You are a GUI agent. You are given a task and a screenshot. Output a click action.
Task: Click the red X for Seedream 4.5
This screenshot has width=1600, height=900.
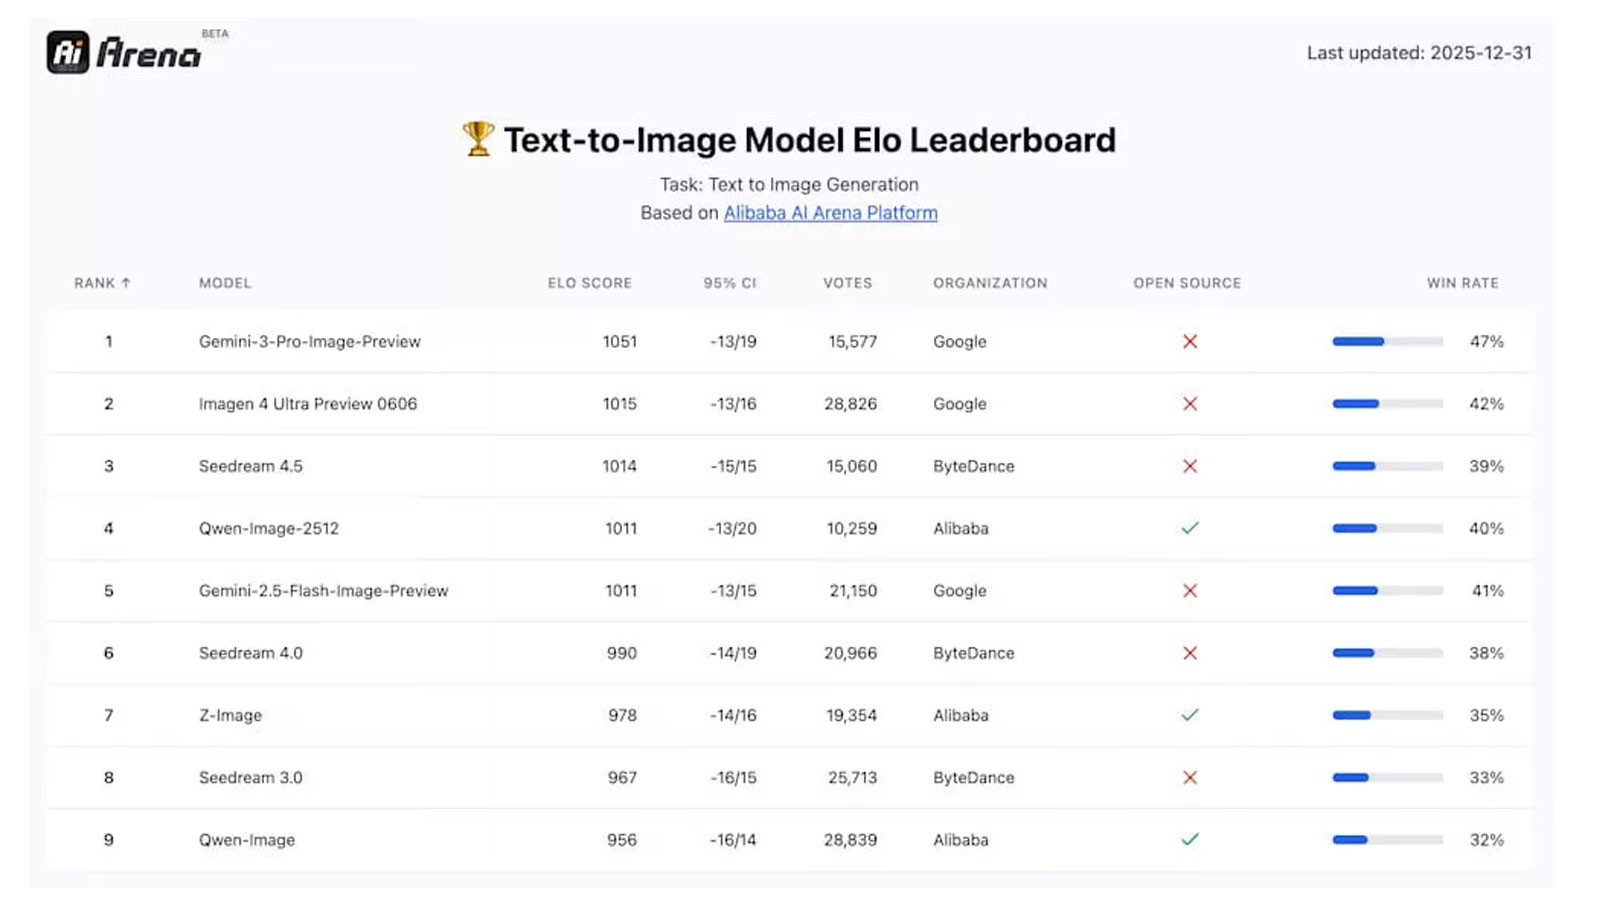[x=1189, y=466]
